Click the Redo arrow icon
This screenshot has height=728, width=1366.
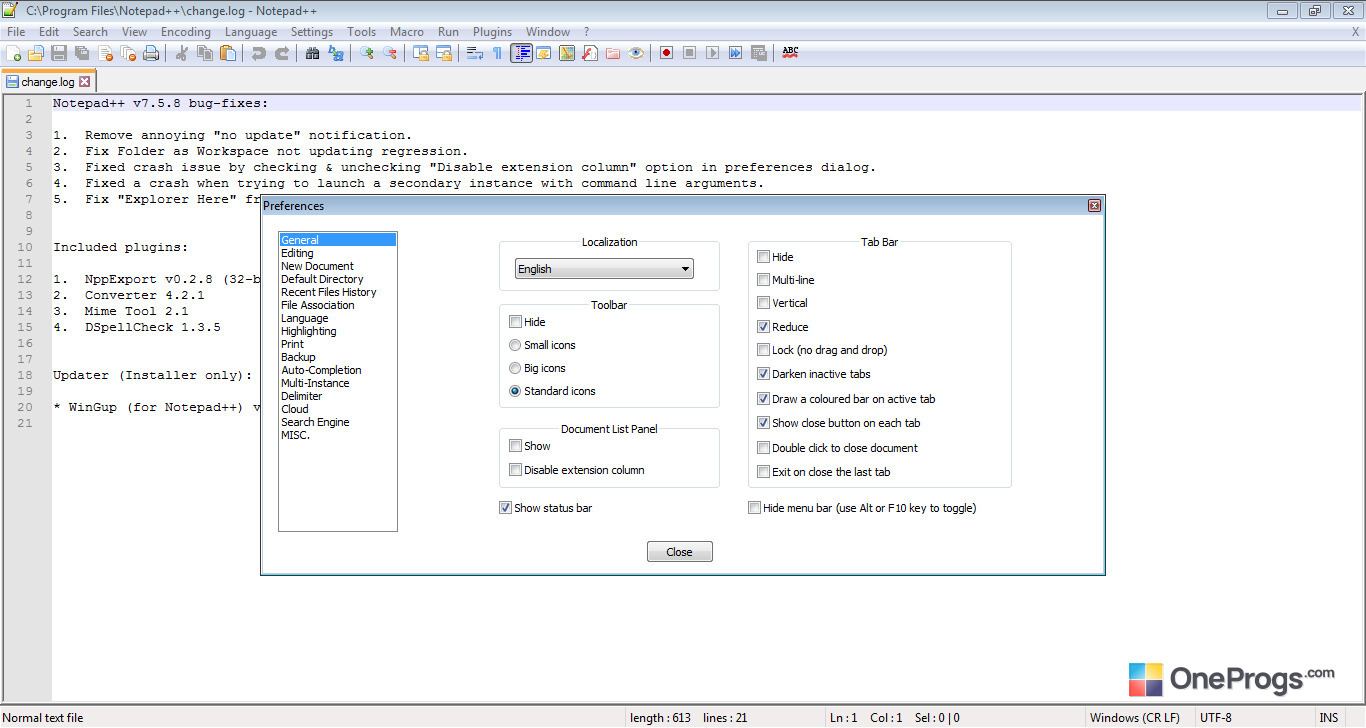(x=282, y=53)
